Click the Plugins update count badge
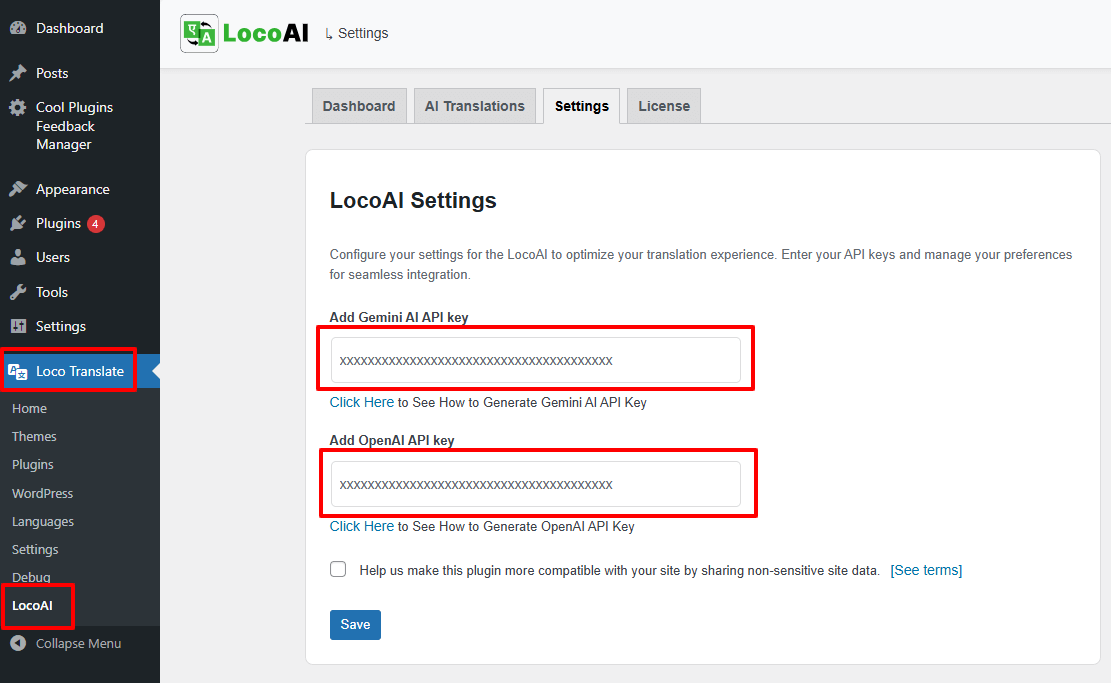The height and width of the screenshot is (683, 1111). coord(96,224)
